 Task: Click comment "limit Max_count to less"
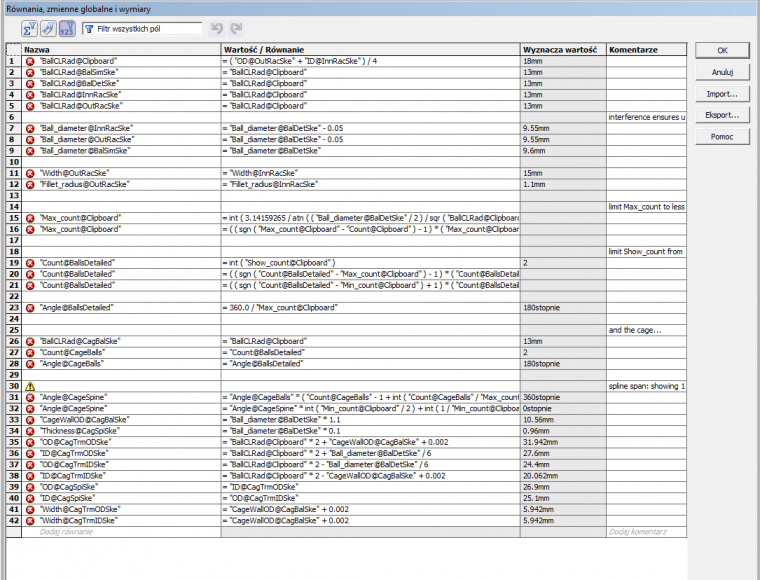click(647, 207)
